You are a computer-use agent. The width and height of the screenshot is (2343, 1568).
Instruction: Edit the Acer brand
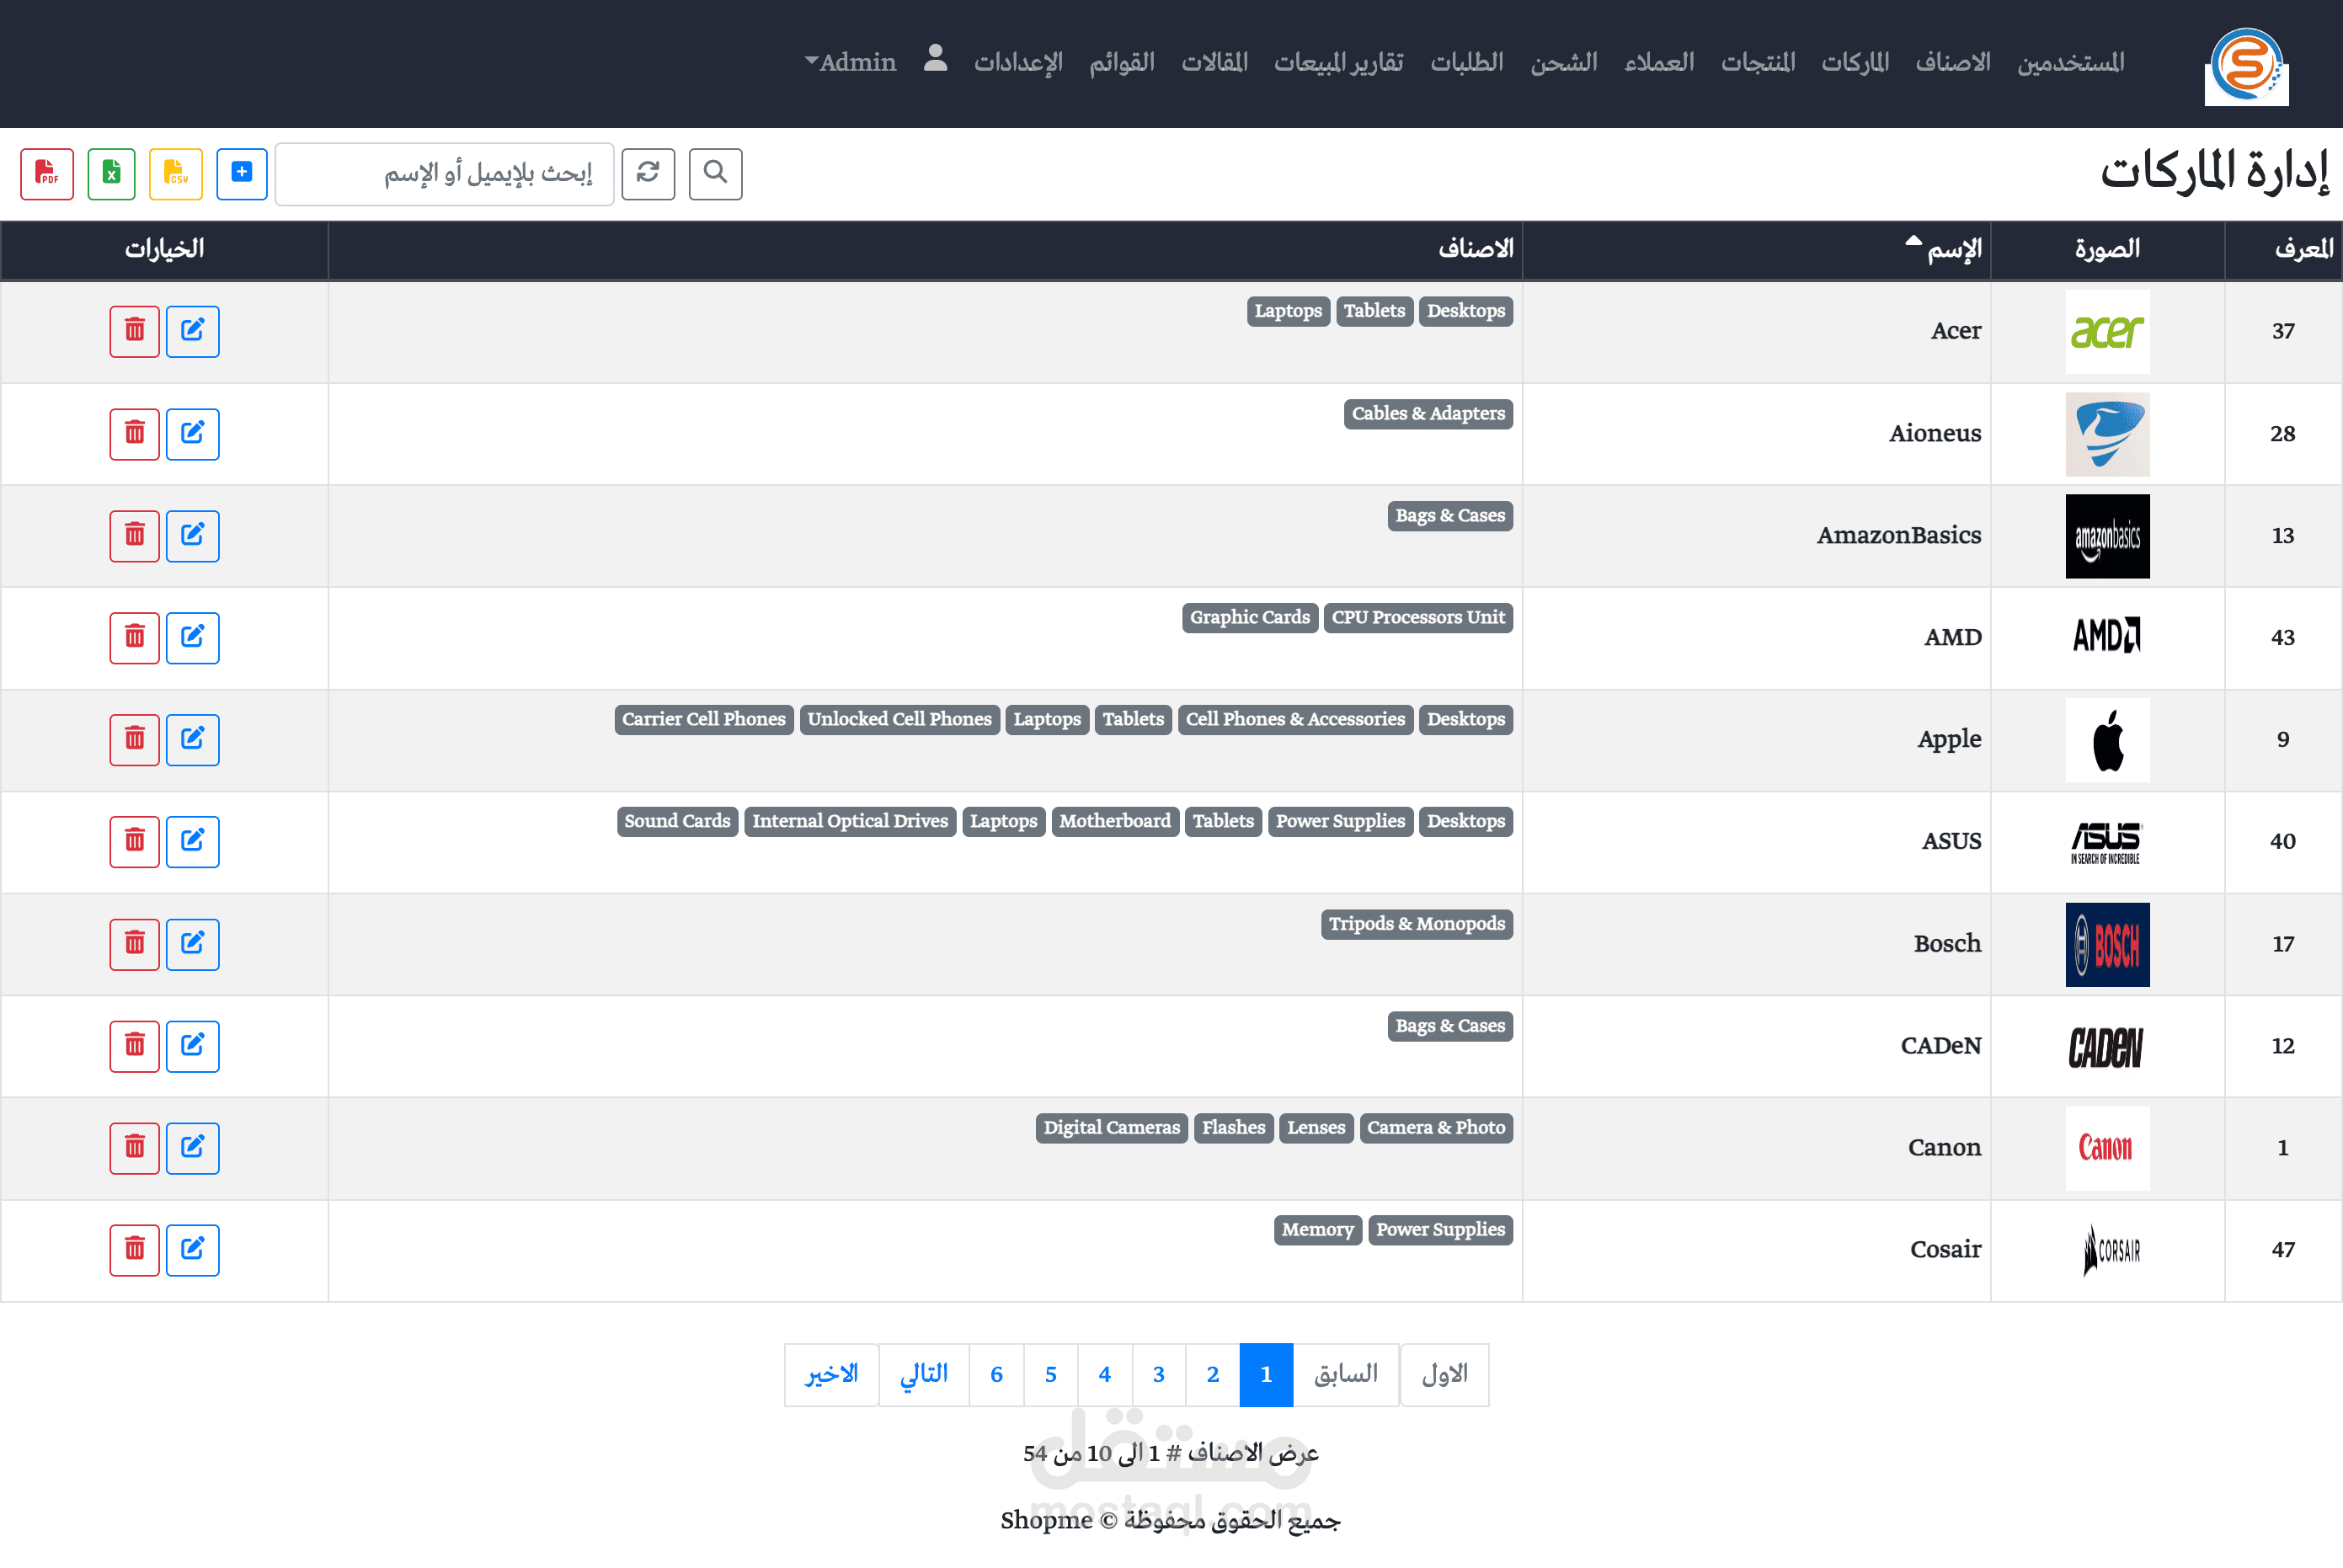tap(193, 331)
